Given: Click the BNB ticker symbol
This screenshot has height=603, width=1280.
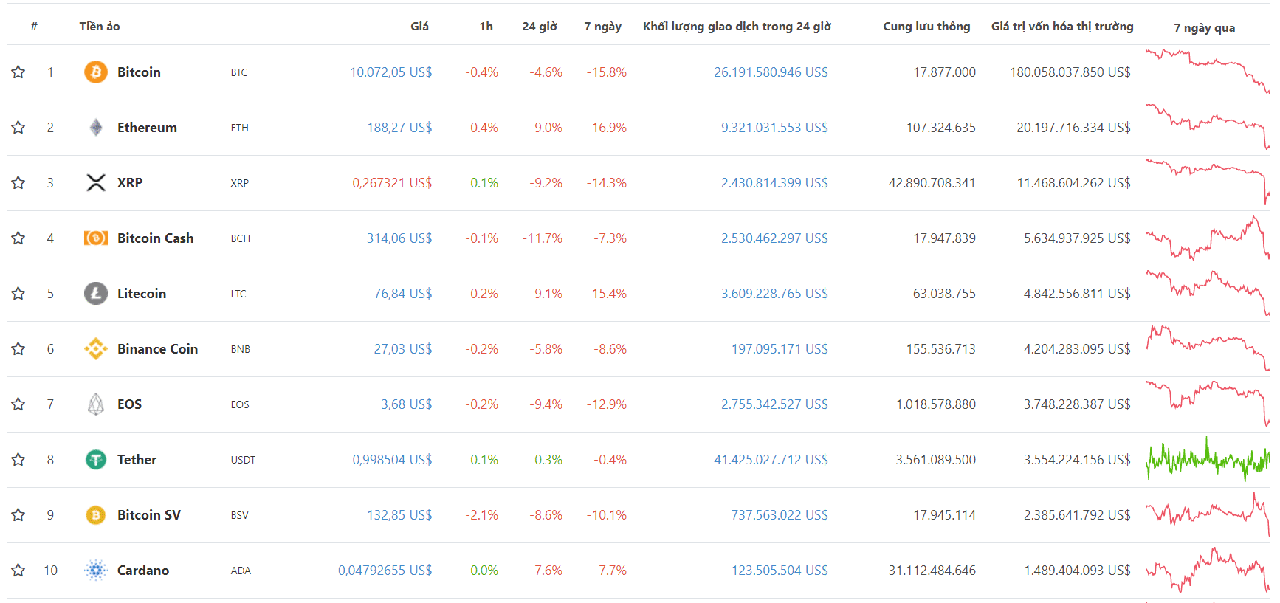Looking at the screenshot, I should click(240, 349).
